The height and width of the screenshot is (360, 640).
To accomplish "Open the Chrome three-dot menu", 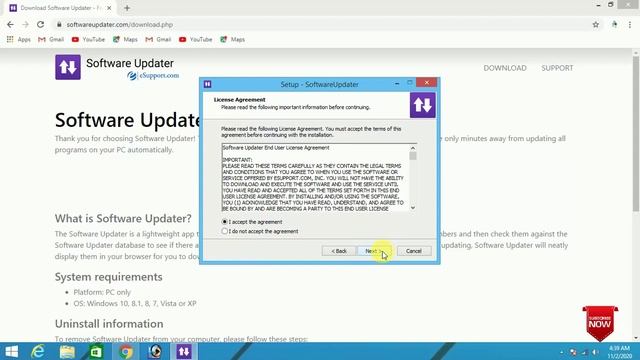I will point(630,24).
